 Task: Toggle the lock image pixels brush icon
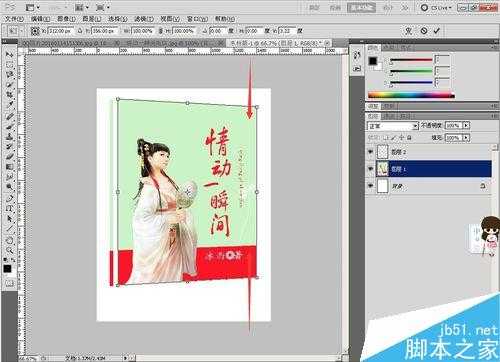(x=394, y=137)
